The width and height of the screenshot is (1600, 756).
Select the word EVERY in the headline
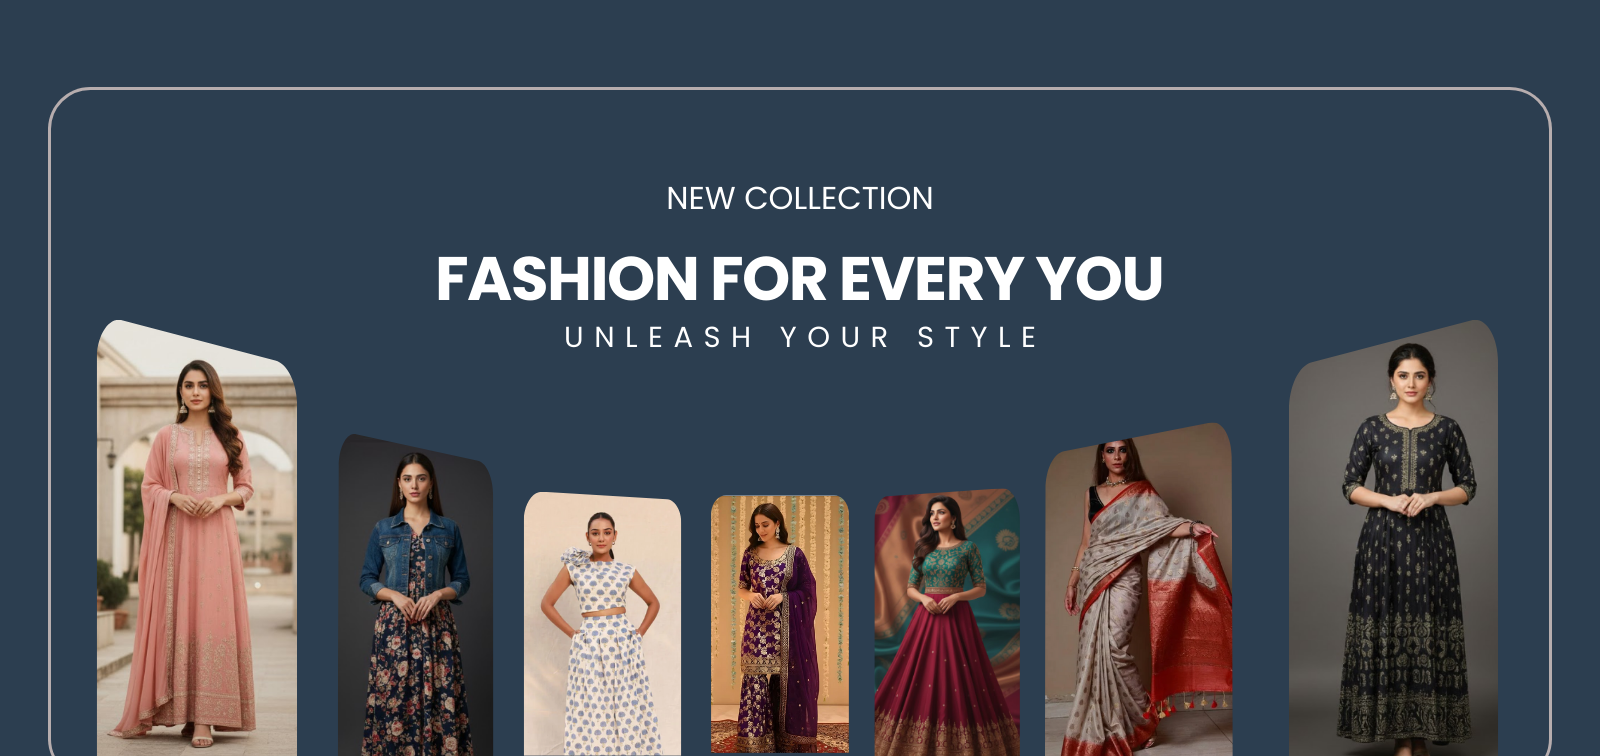pyautogui.click(x=932, y=278)
